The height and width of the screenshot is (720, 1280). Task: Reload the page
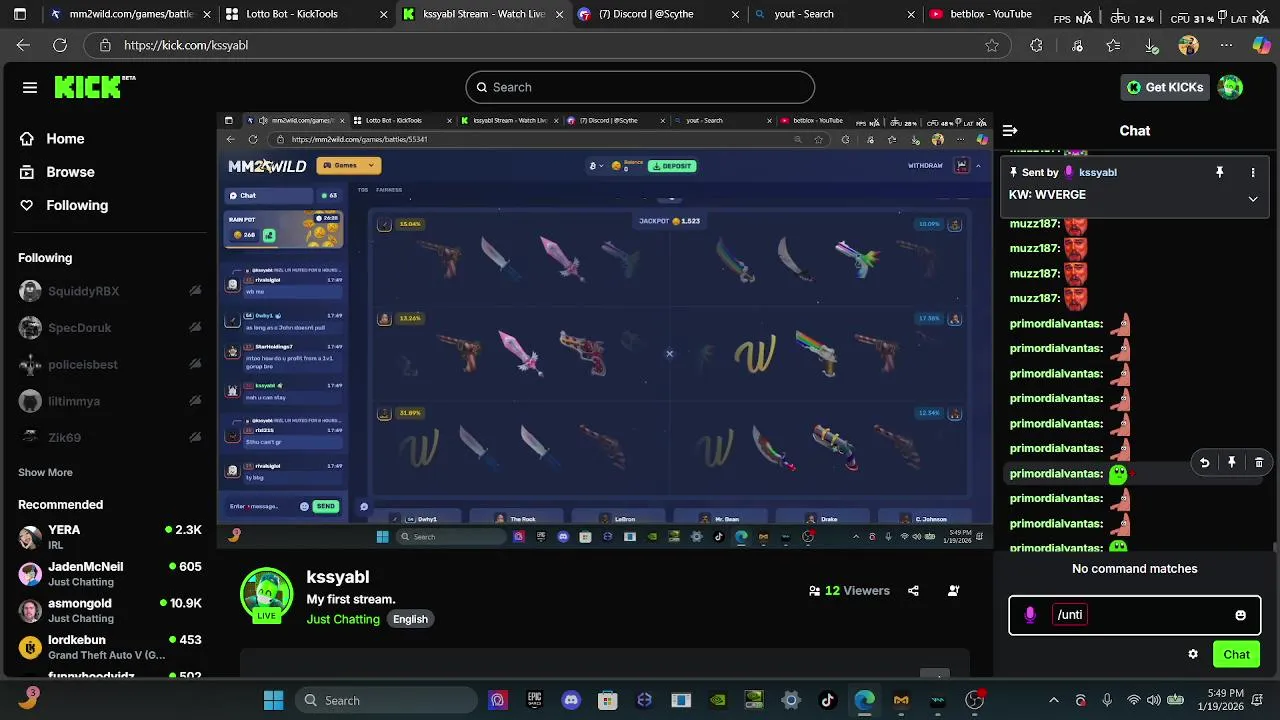[60, 45]
